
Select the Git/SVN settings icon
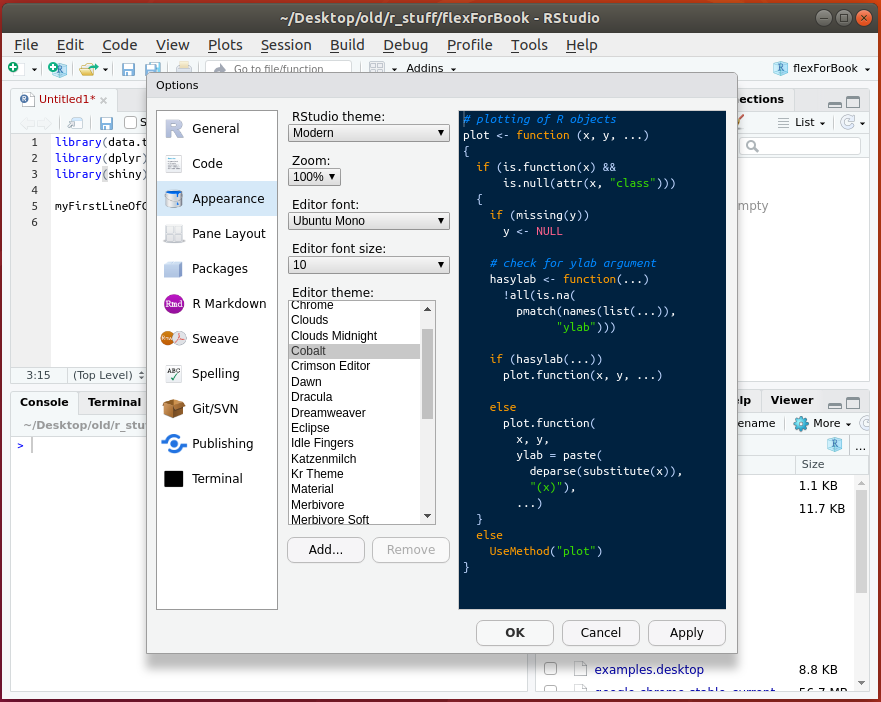[174, 409]
